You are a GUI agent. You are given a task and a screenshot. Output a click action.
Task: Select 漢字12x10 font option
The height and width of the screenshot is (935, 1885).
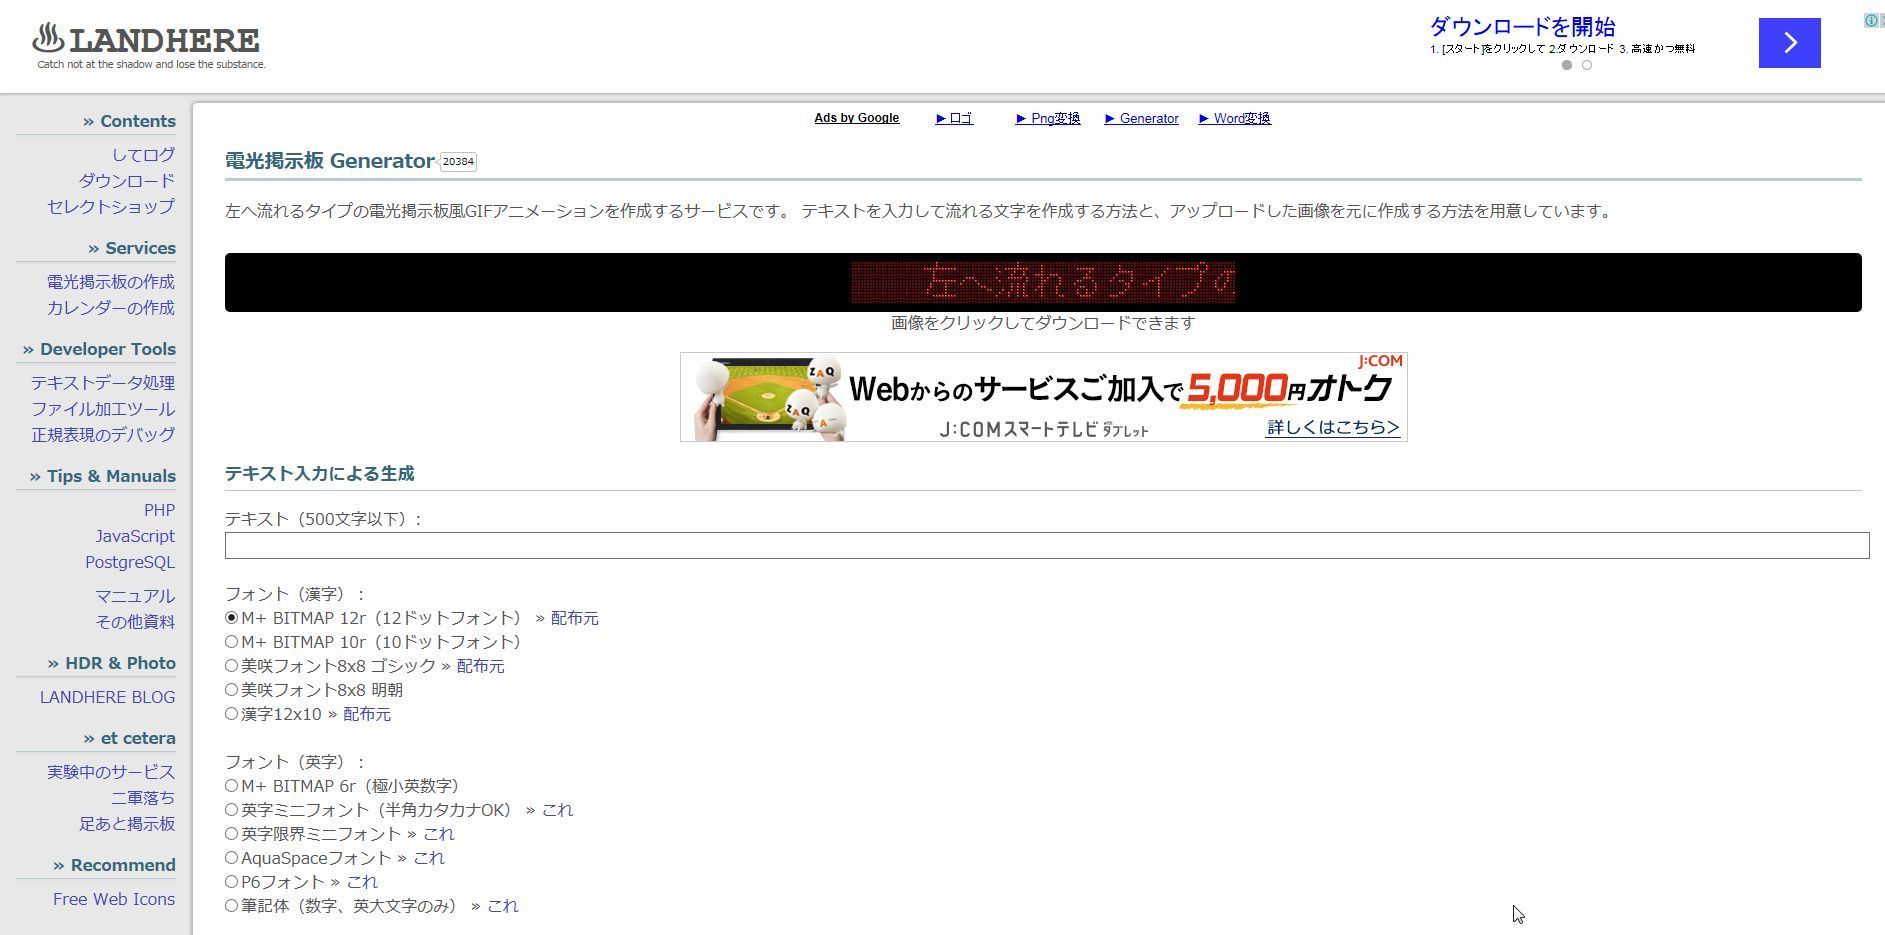point(232,714)
